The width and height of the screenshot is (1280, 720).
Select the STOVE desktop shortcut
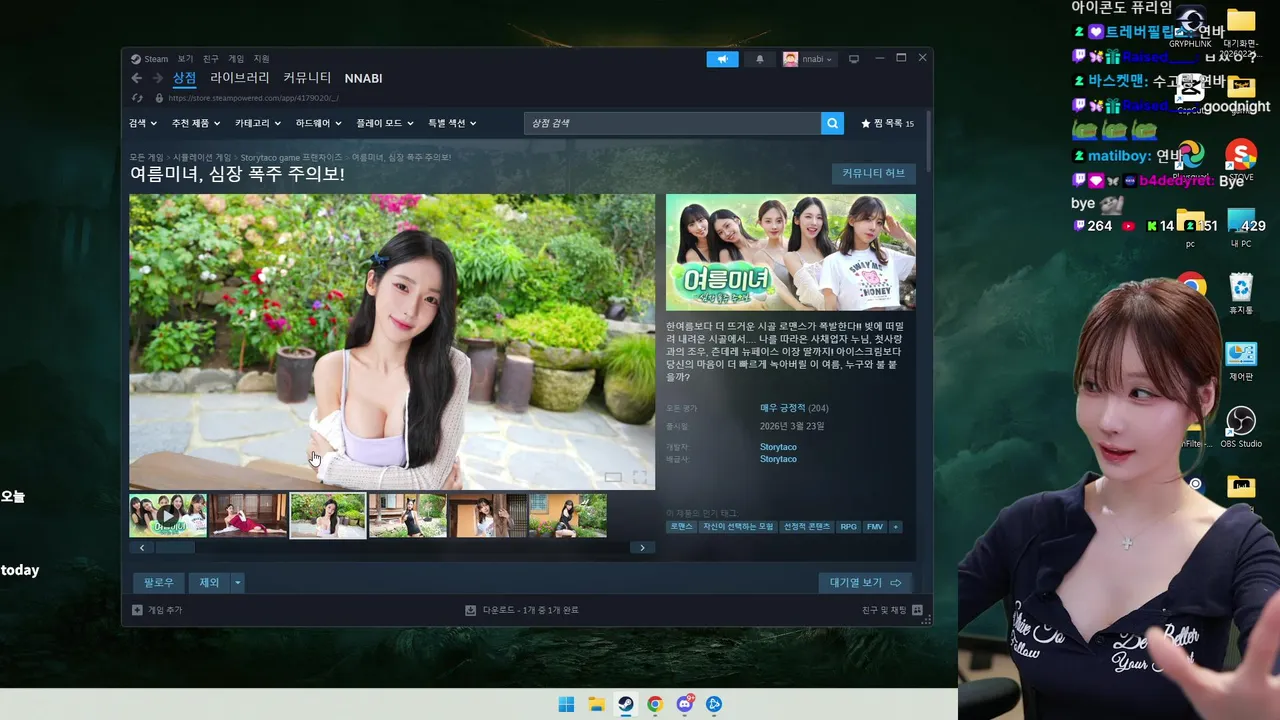1241,161
